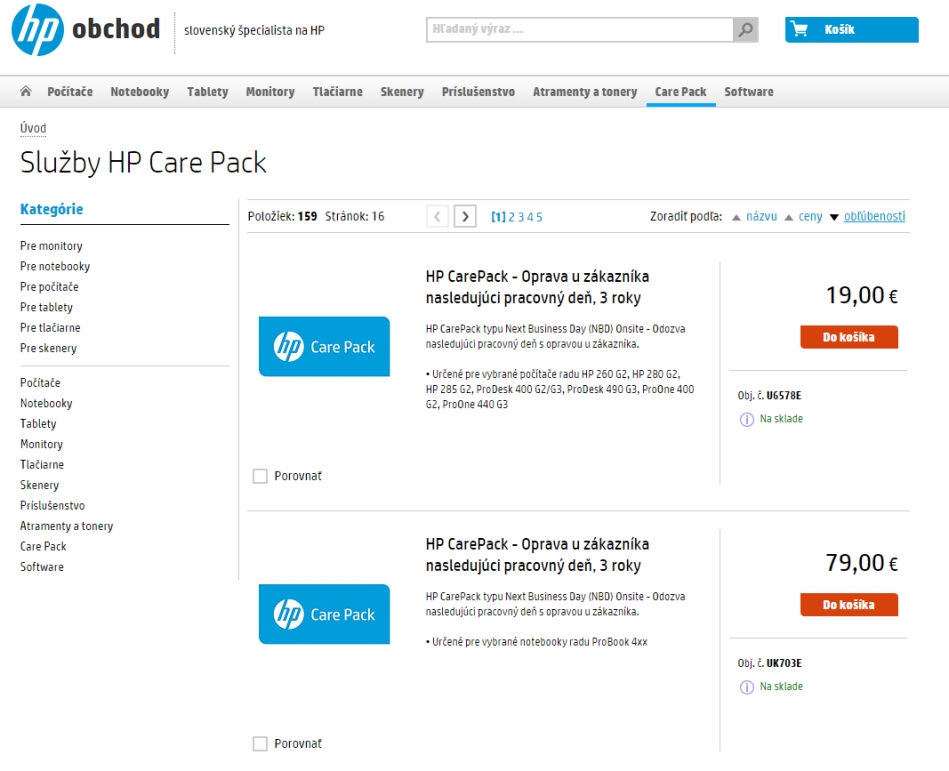Add the 19,00 € Care Pack to the cart

pos(849,337)
